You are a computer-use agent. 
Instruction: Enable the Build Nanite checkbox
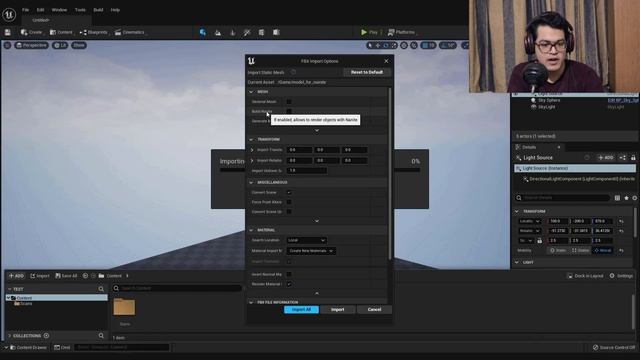coord(289,111)
